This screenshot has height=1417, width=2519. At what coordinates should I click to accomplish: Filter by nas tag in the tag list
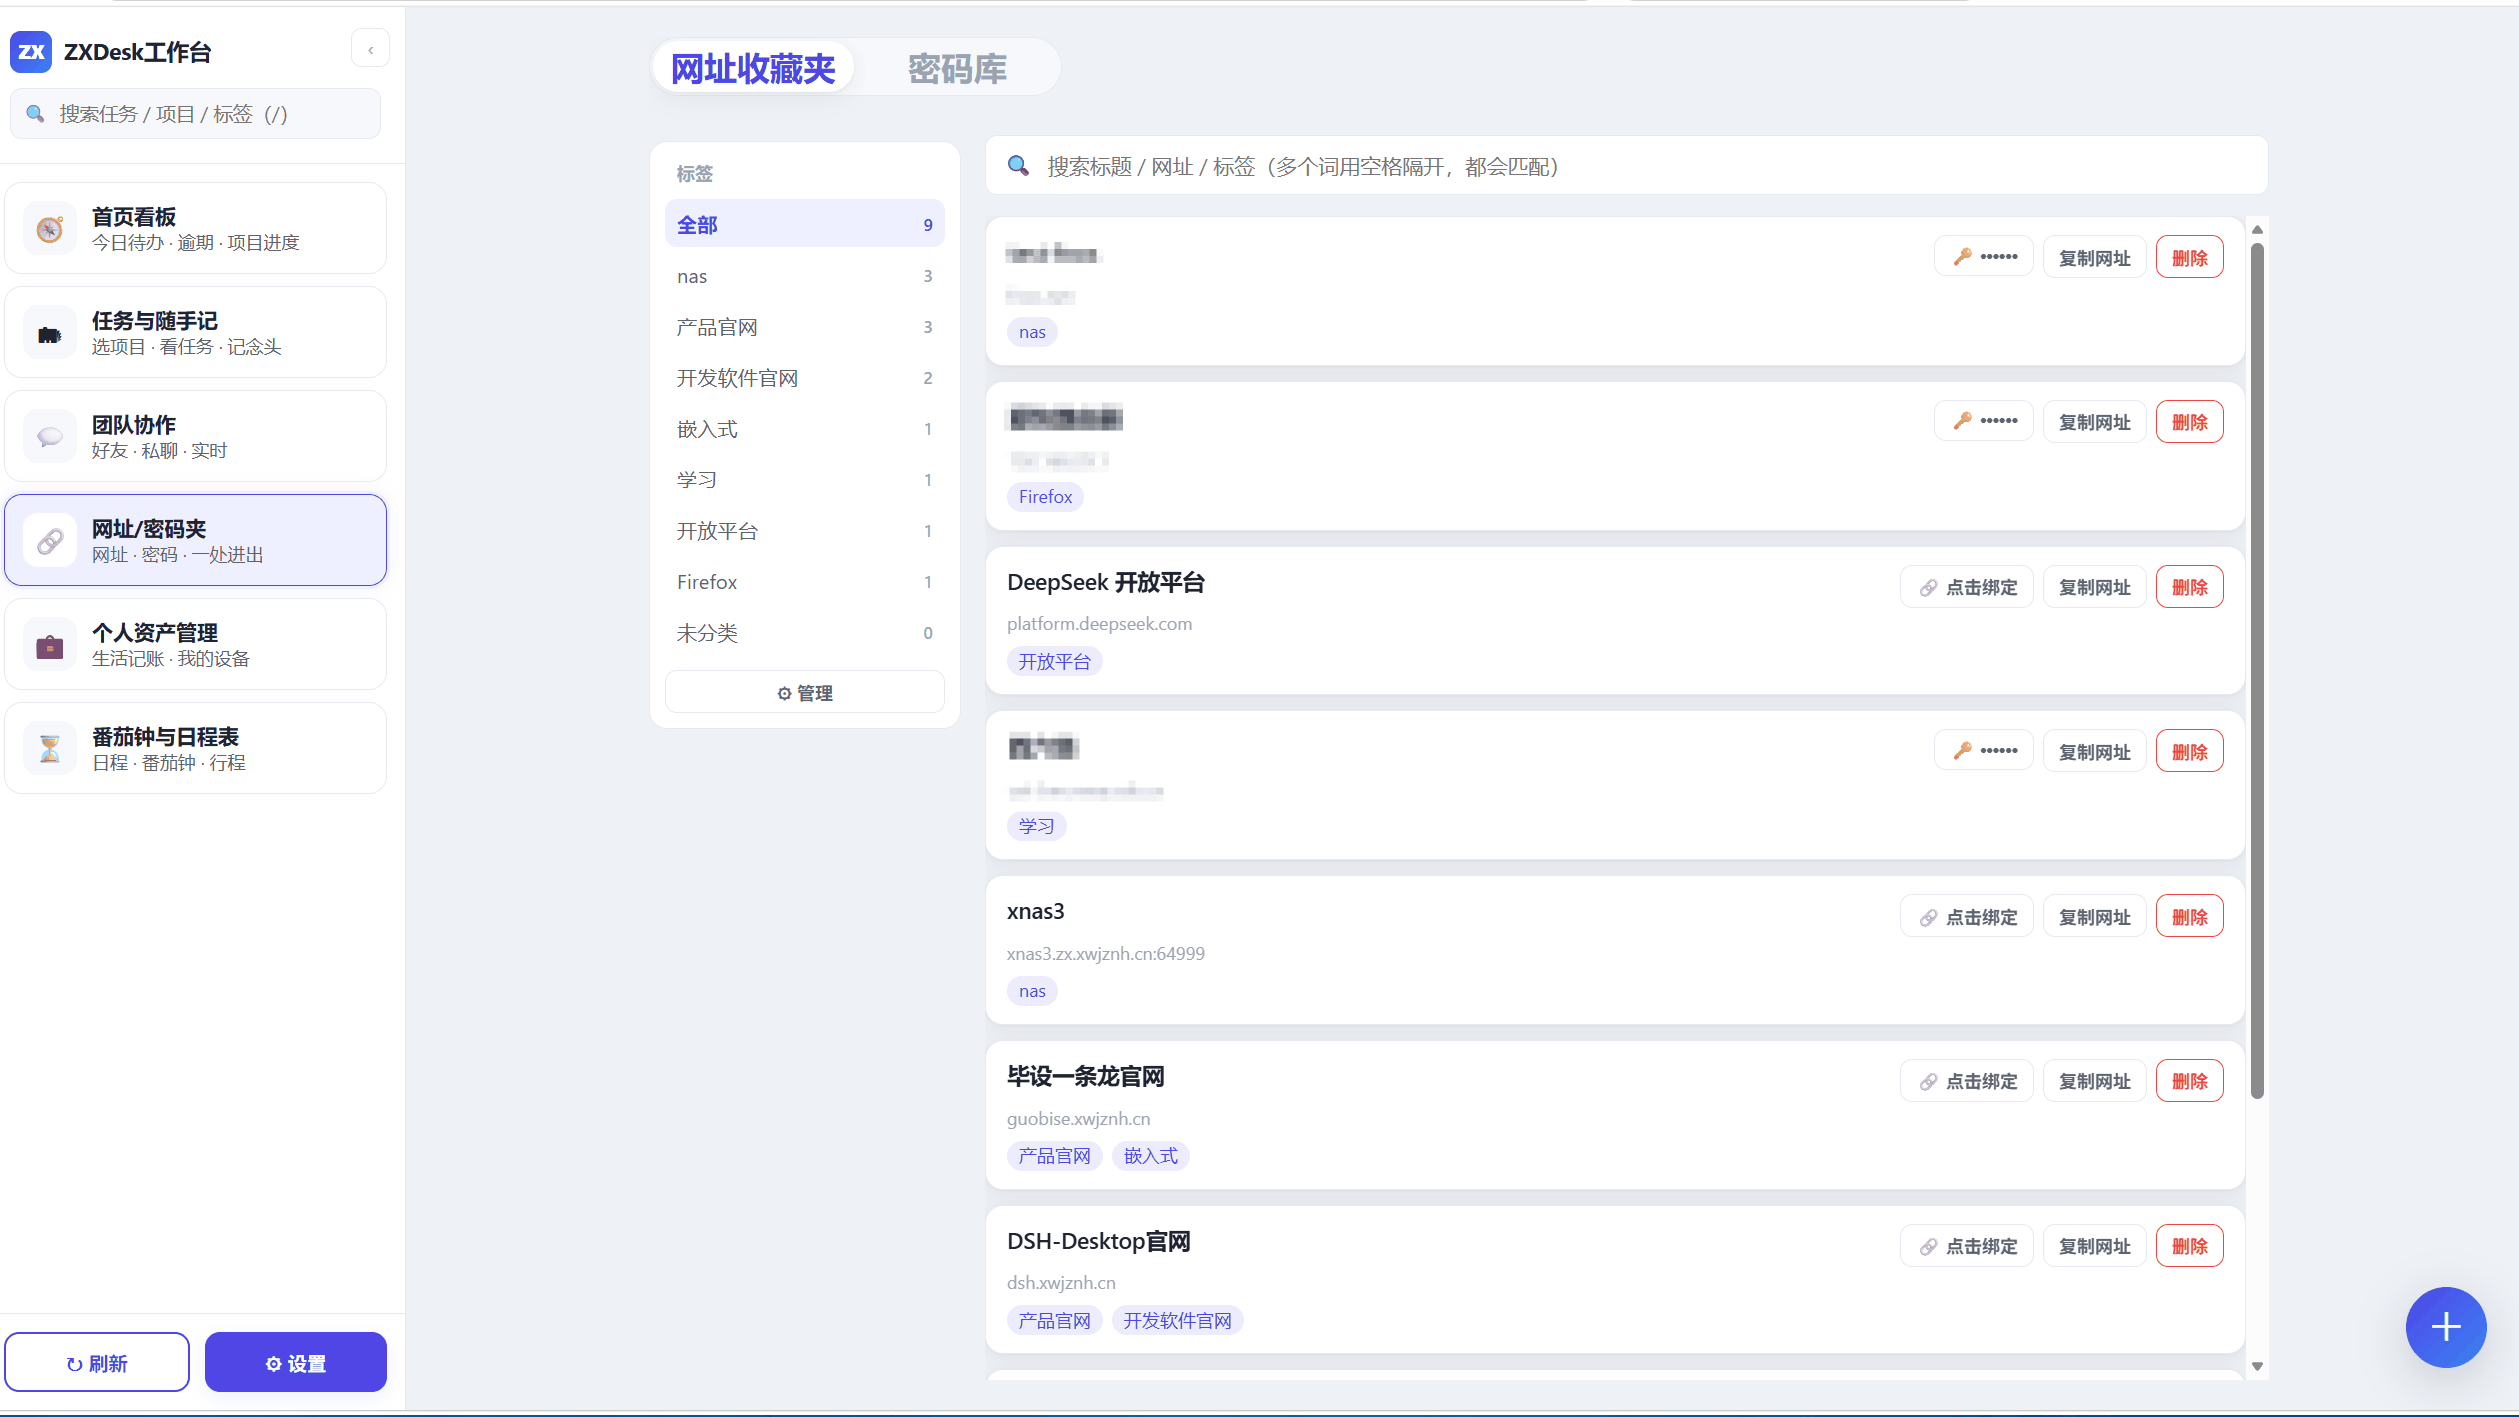tap(804, 276)
